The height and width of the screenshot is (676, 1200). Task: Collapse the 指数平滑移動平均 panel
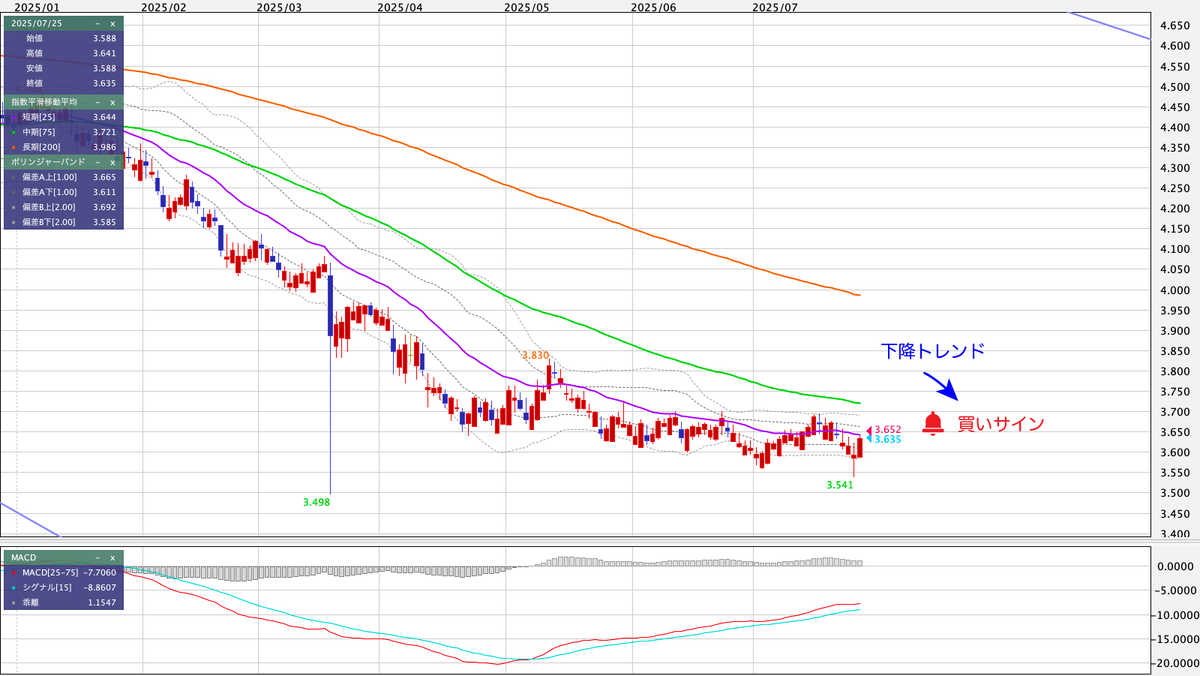point(96,102)
